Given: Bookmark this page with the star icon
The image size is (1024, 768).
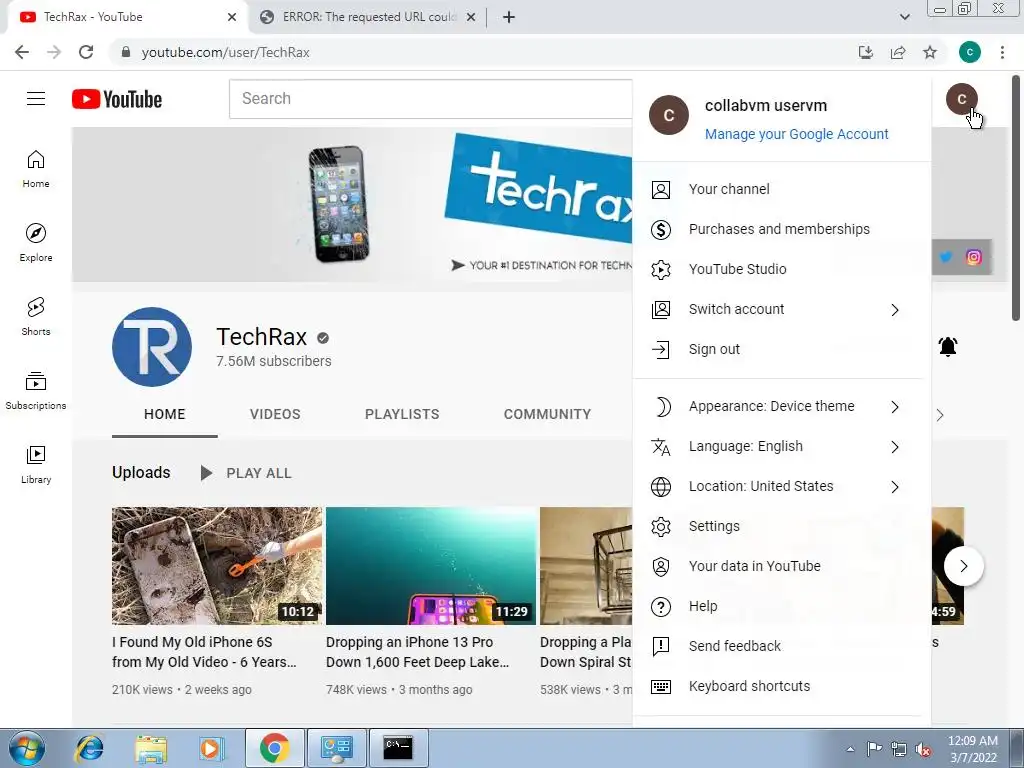Looking at the screenshot, I should pos(930,52).
